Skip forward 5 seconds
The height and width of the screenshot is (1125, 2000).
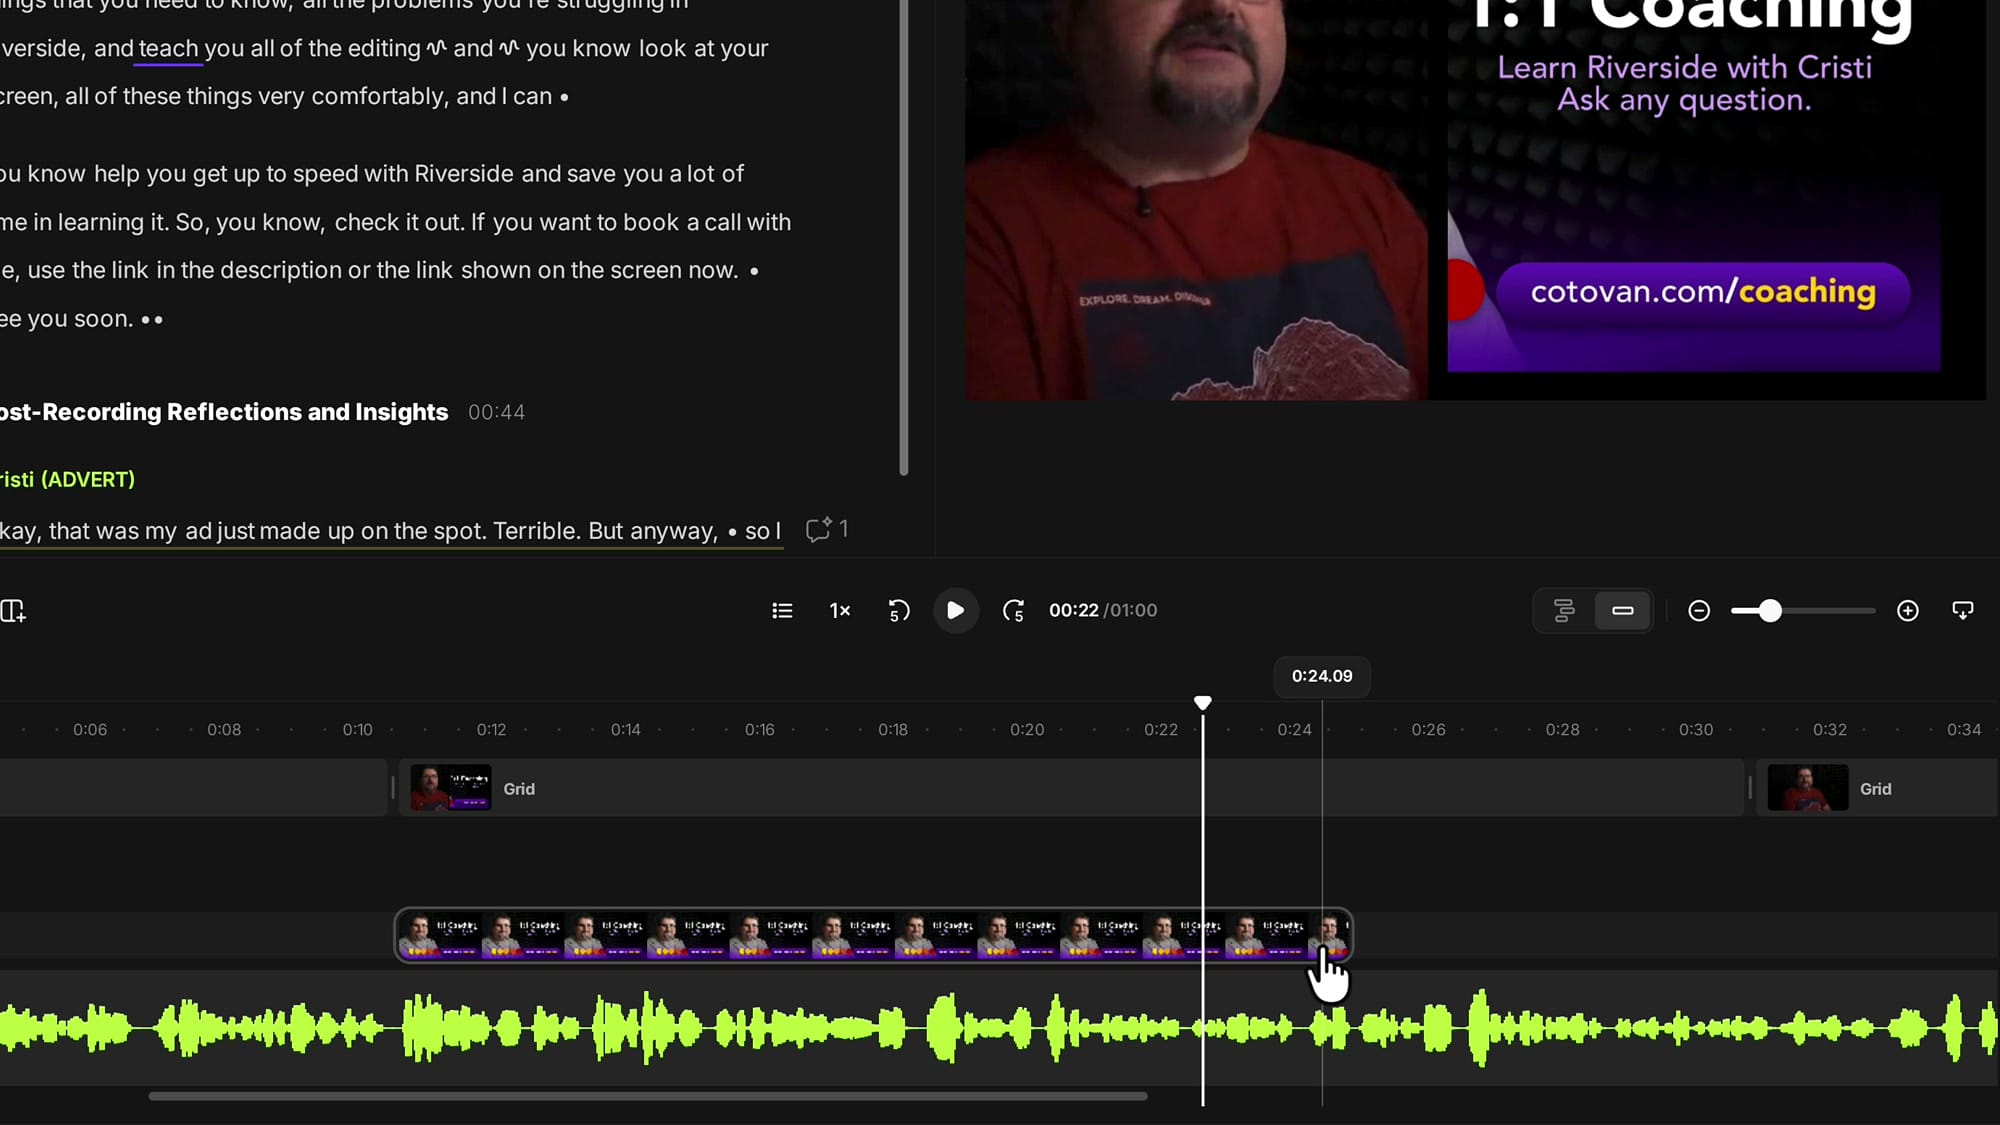pos(1013,611)
